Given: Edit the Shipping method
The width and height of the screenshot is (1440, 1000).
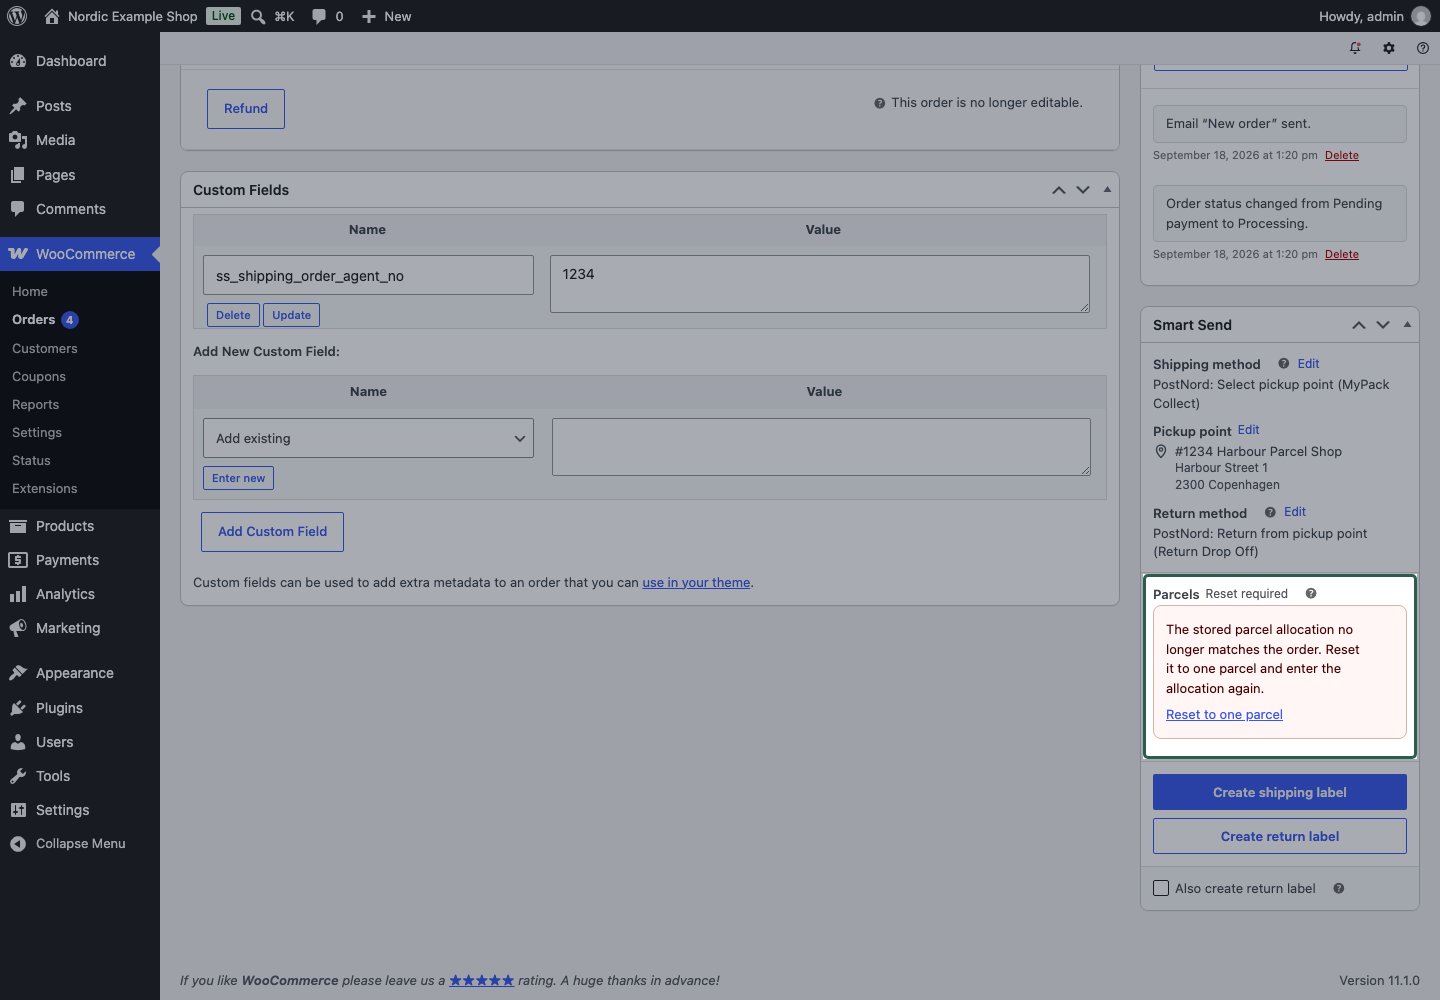Looking at the screenshot, I should [1308, 364].
